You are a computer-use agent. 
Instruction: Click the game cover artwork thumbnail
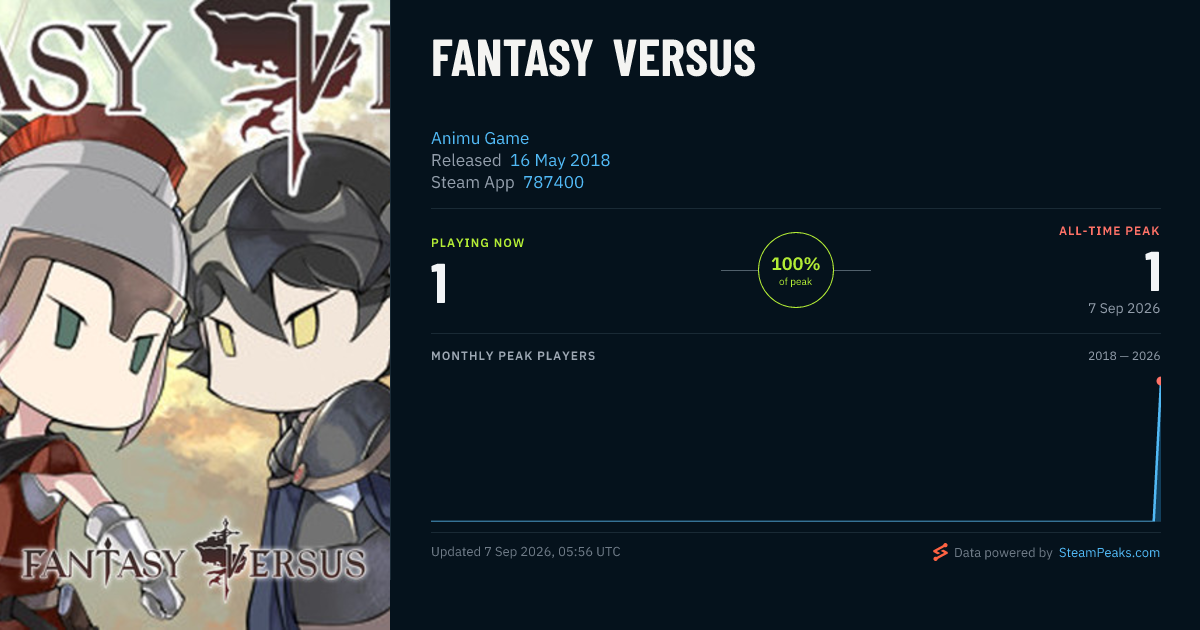point(195,315)
